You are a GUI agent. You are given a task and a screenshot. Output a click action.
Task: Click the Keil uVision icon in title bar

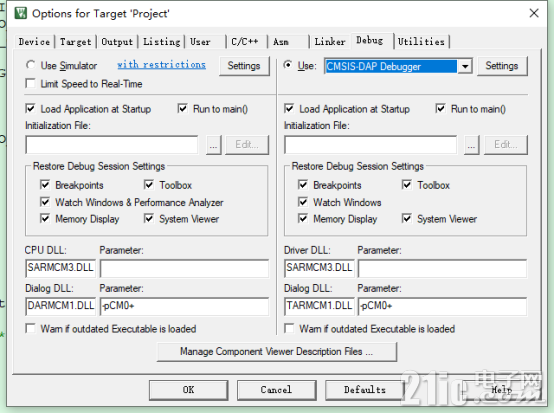coord(20,13)
